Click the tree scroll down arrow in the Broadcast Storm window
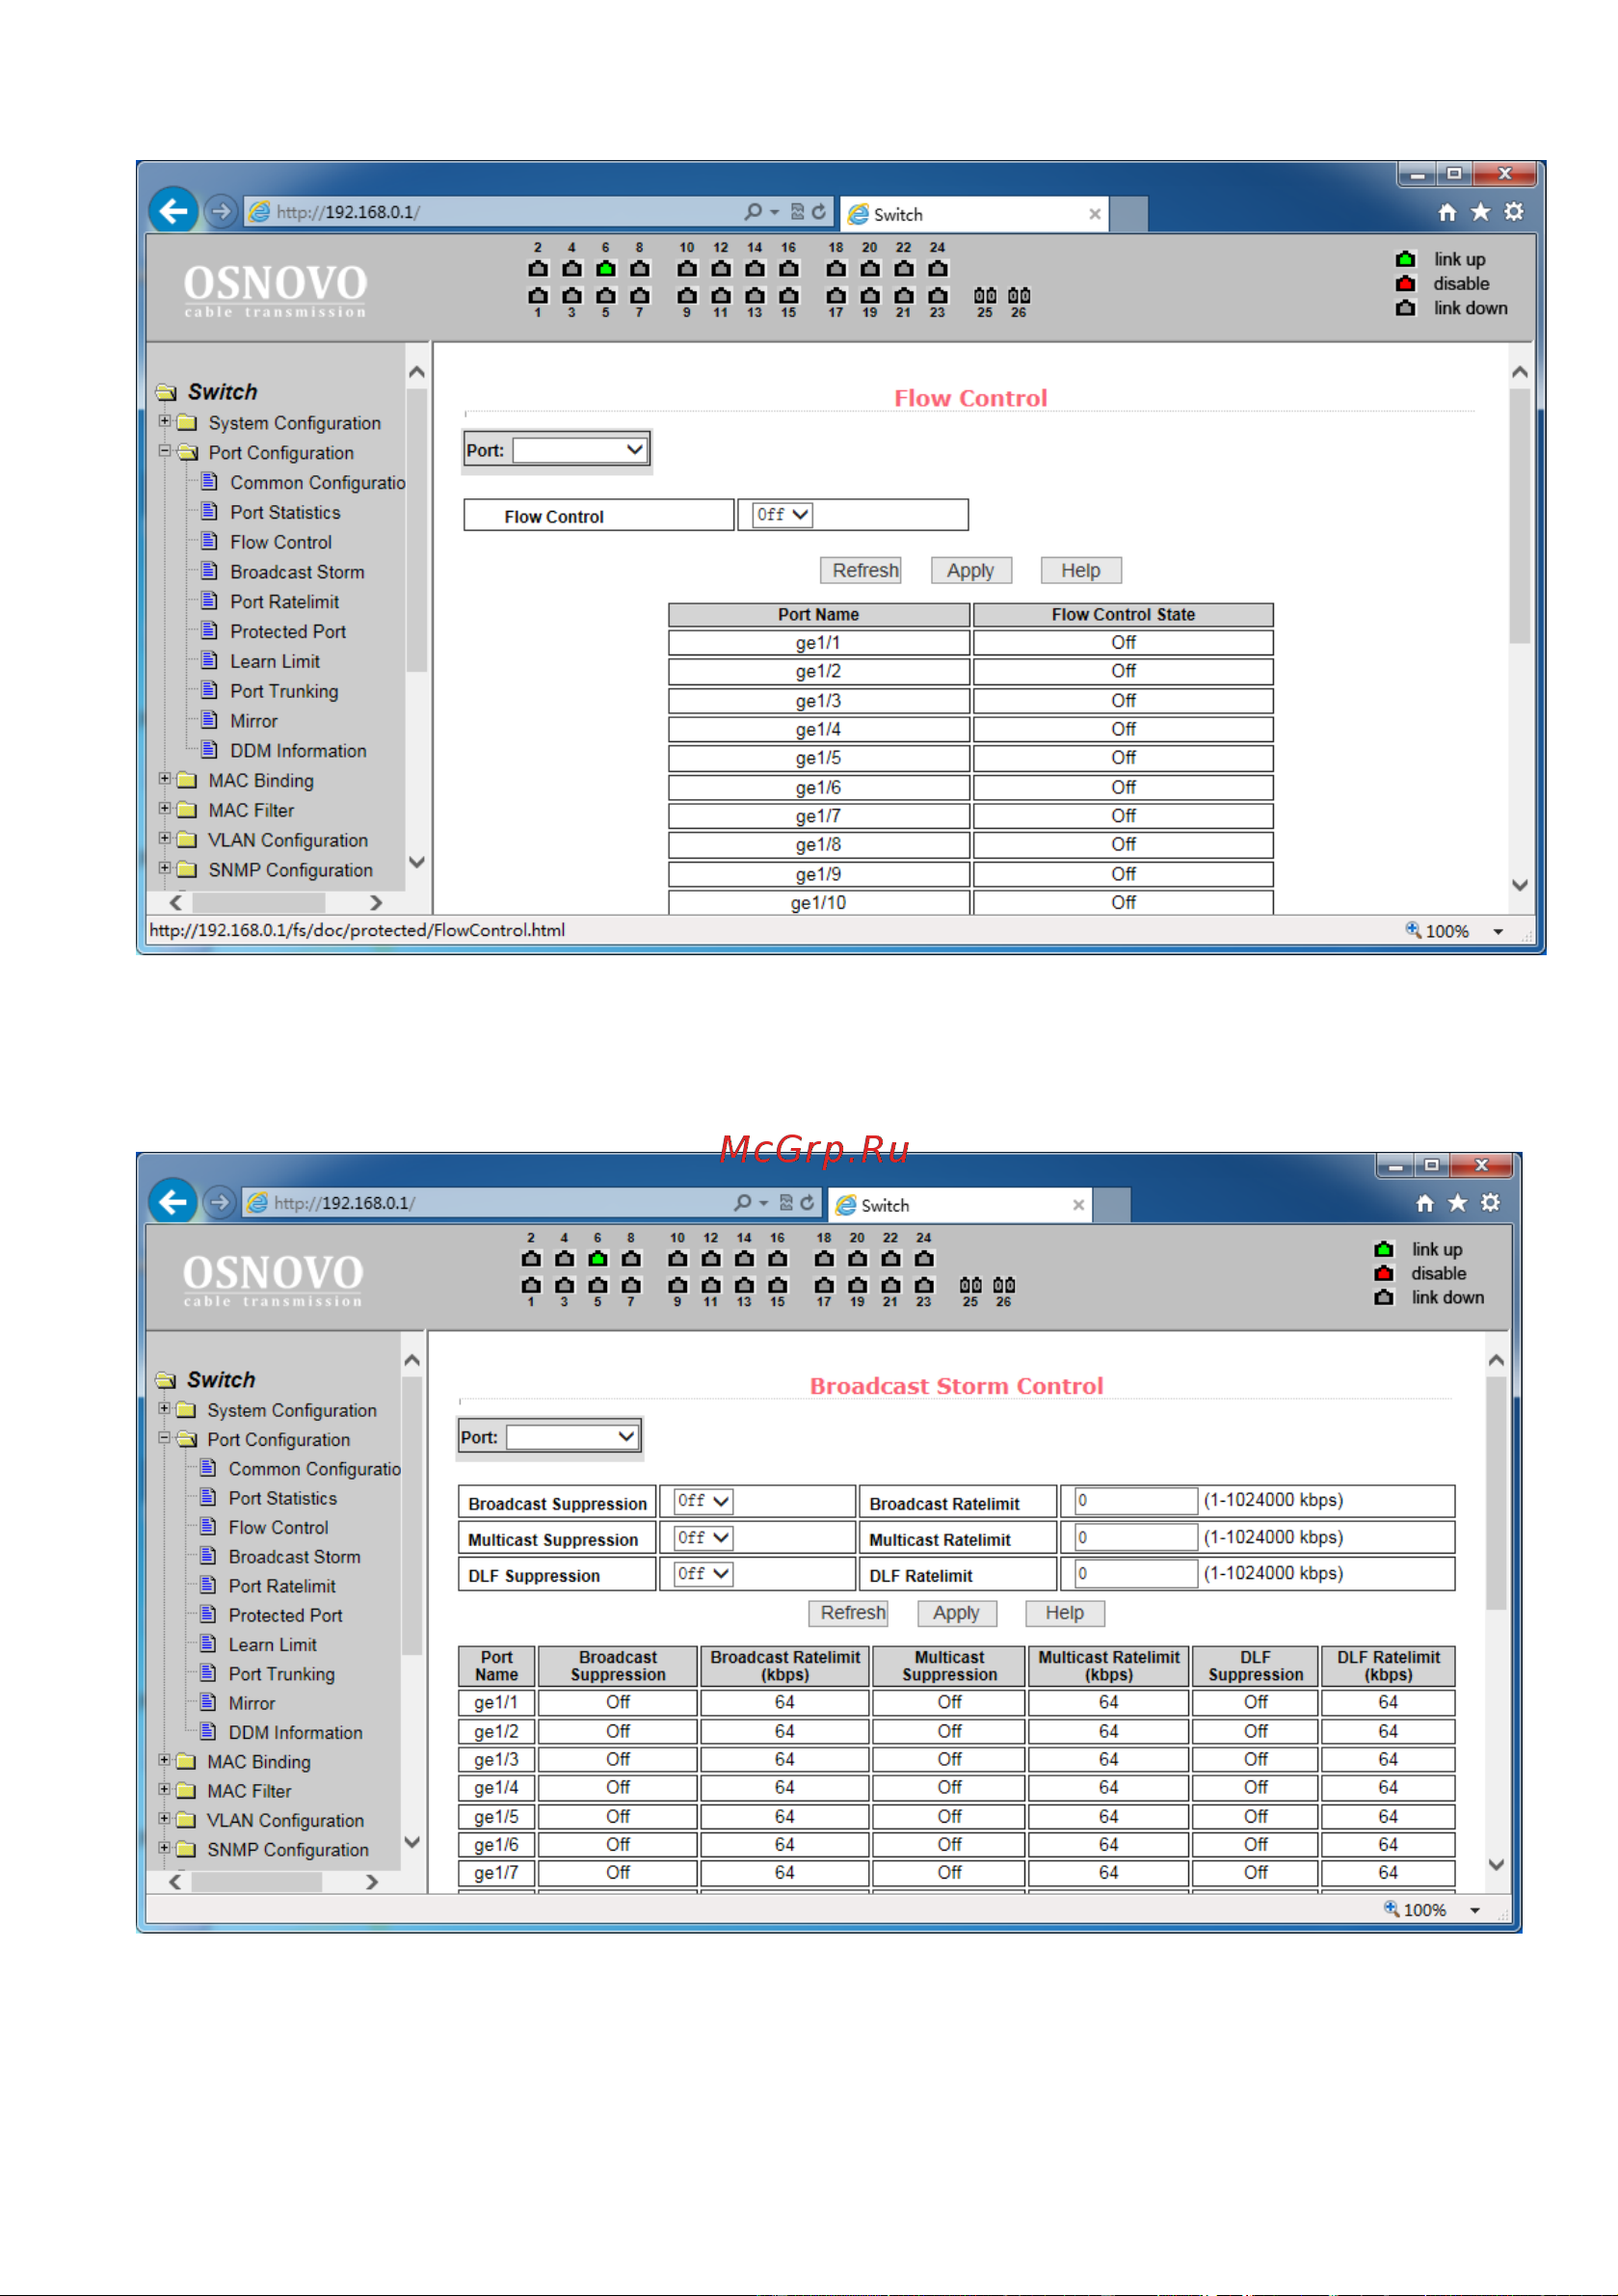The width and height of the screenshot is (1618, 2296). 412,1841
